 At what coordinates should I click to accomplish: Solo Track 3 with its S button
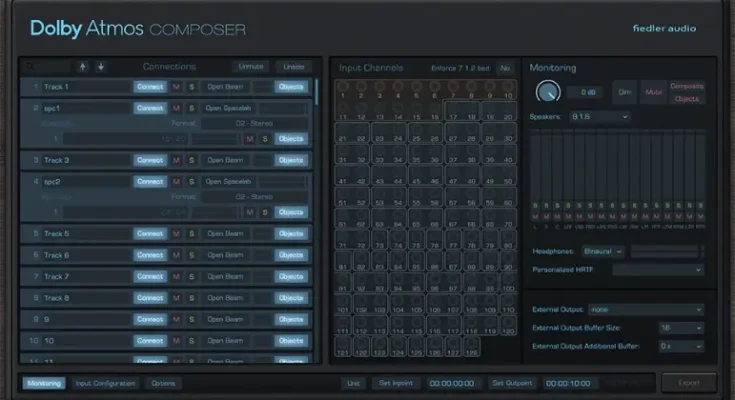point(191,160)
